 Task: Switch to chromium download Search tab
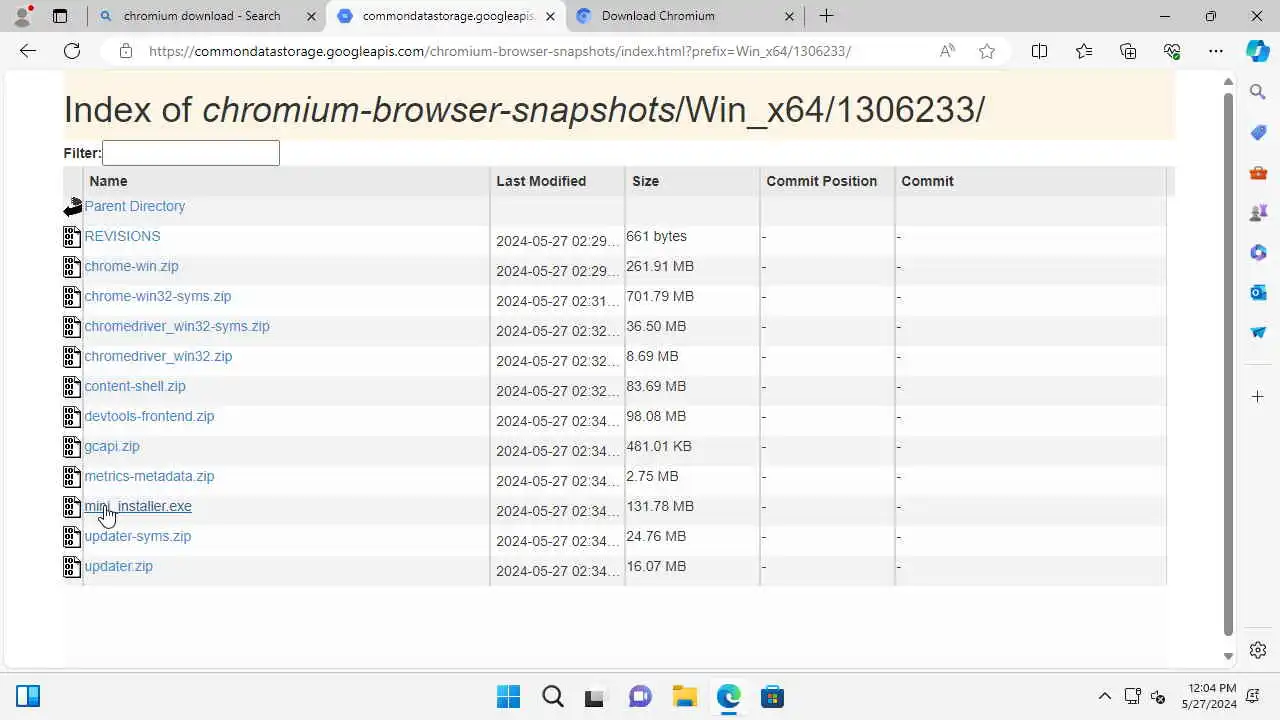[x=208, y=16]
